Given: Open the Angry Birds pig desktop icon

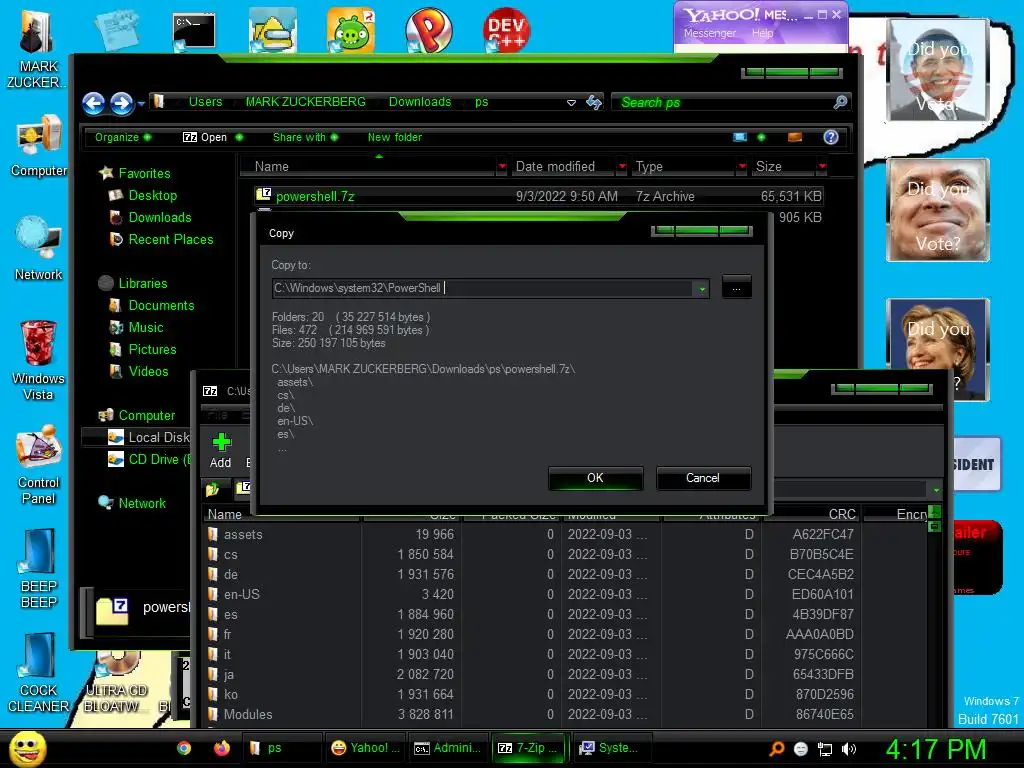Looking at the screenshot, I should [351, 30].
